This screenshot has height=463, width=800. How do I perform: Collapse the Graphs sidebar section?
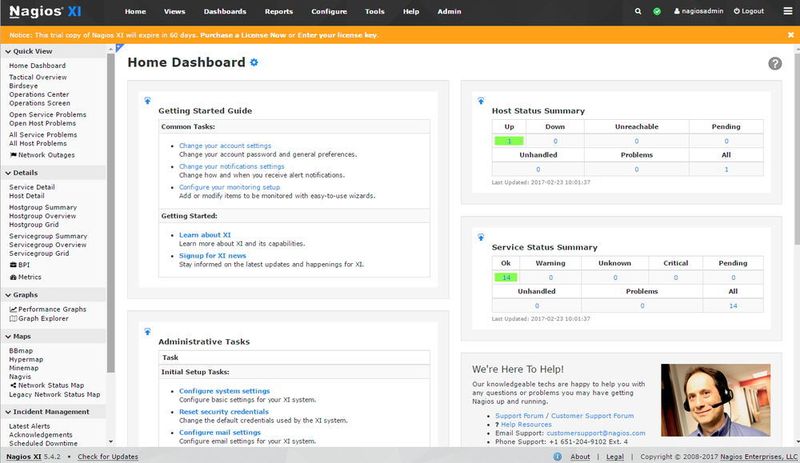point(21,295)
